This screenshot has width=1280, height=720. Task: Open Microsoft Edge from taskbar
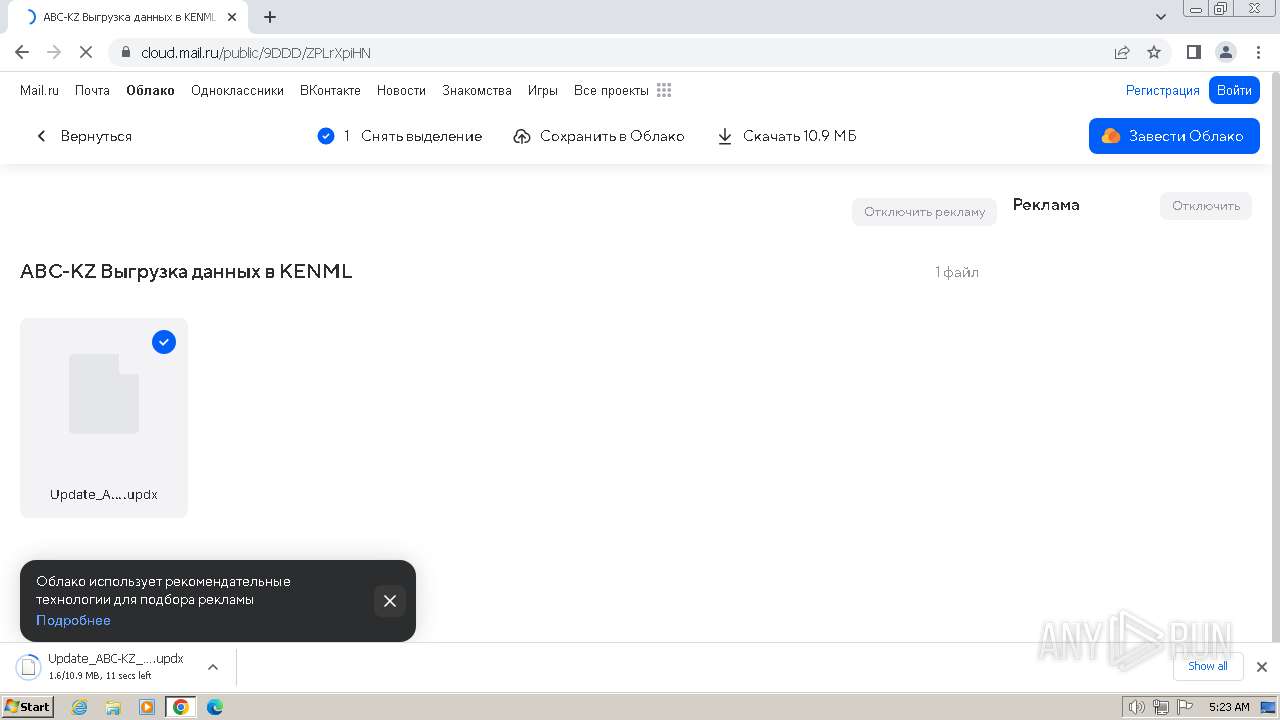pos(215,707)
